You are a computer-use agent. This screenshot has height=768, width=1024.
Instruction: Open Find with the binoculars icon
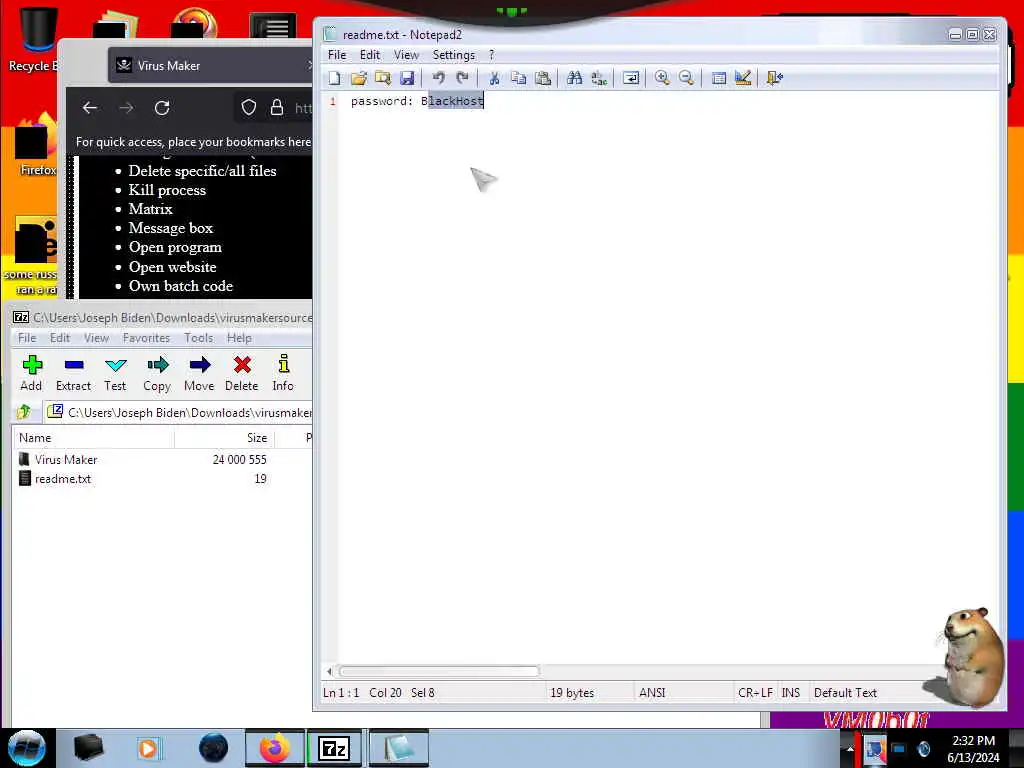tap(575, 78)
